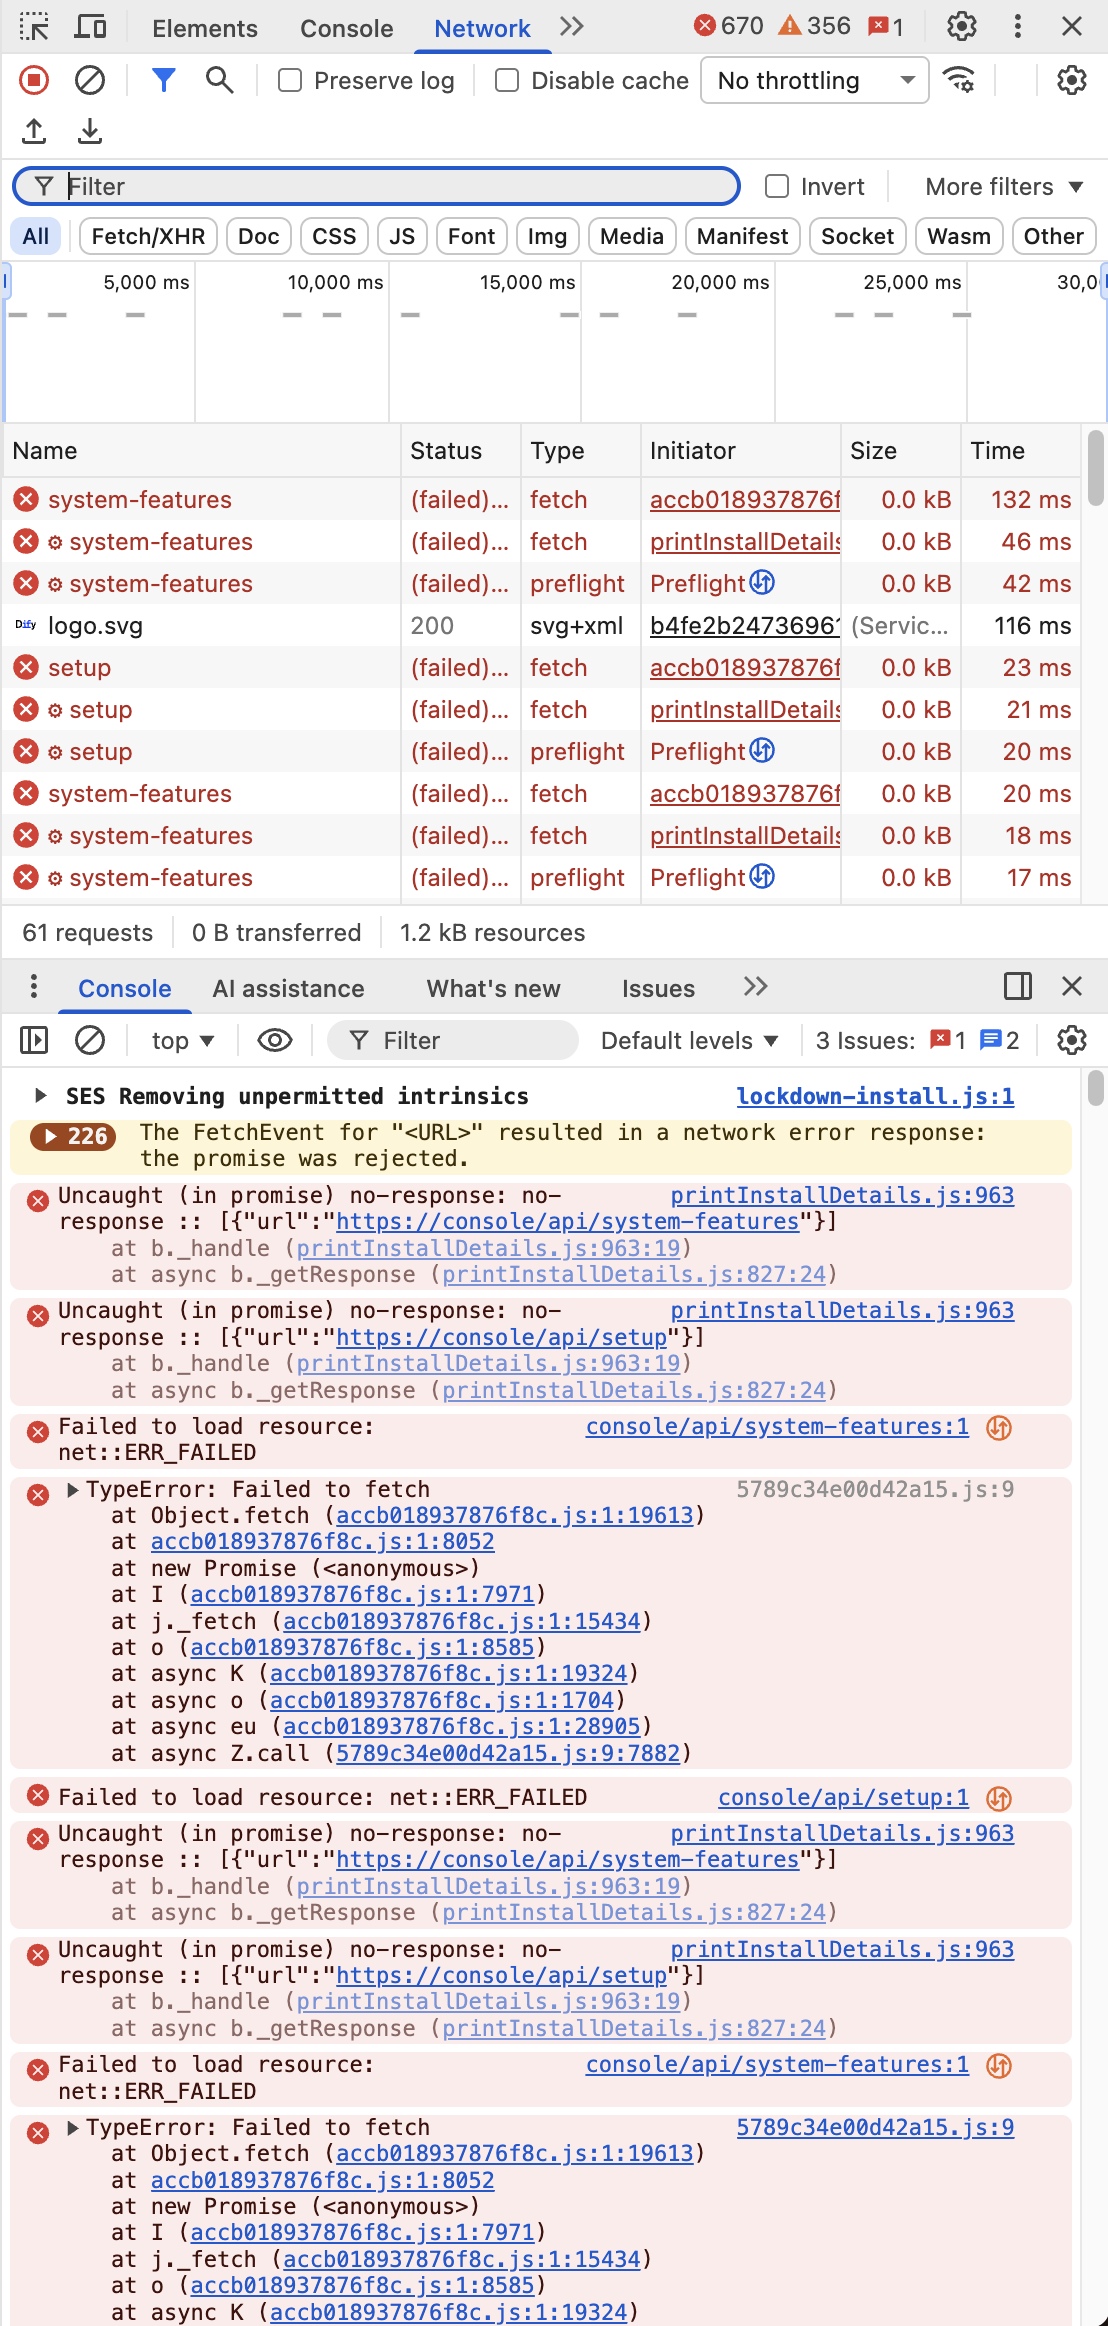Screen dimensions: 1108x2326
Task: Select the inspect element picker icon
Action: click(34, 27)
